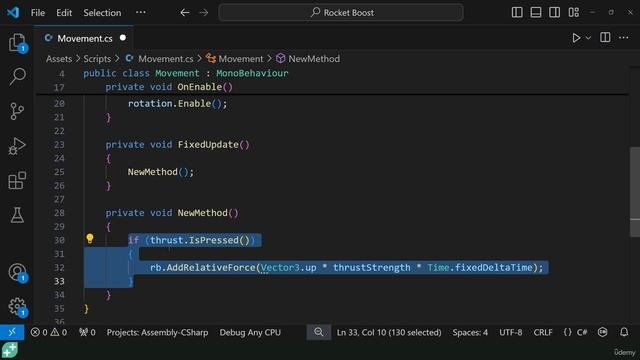Click thrustStrength in line 32
The image size is (640, 360).
[x=371, y=267]
